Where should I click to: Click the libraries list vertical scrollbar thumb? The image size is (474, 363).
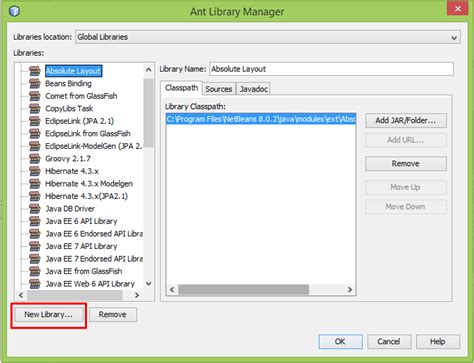149,113
